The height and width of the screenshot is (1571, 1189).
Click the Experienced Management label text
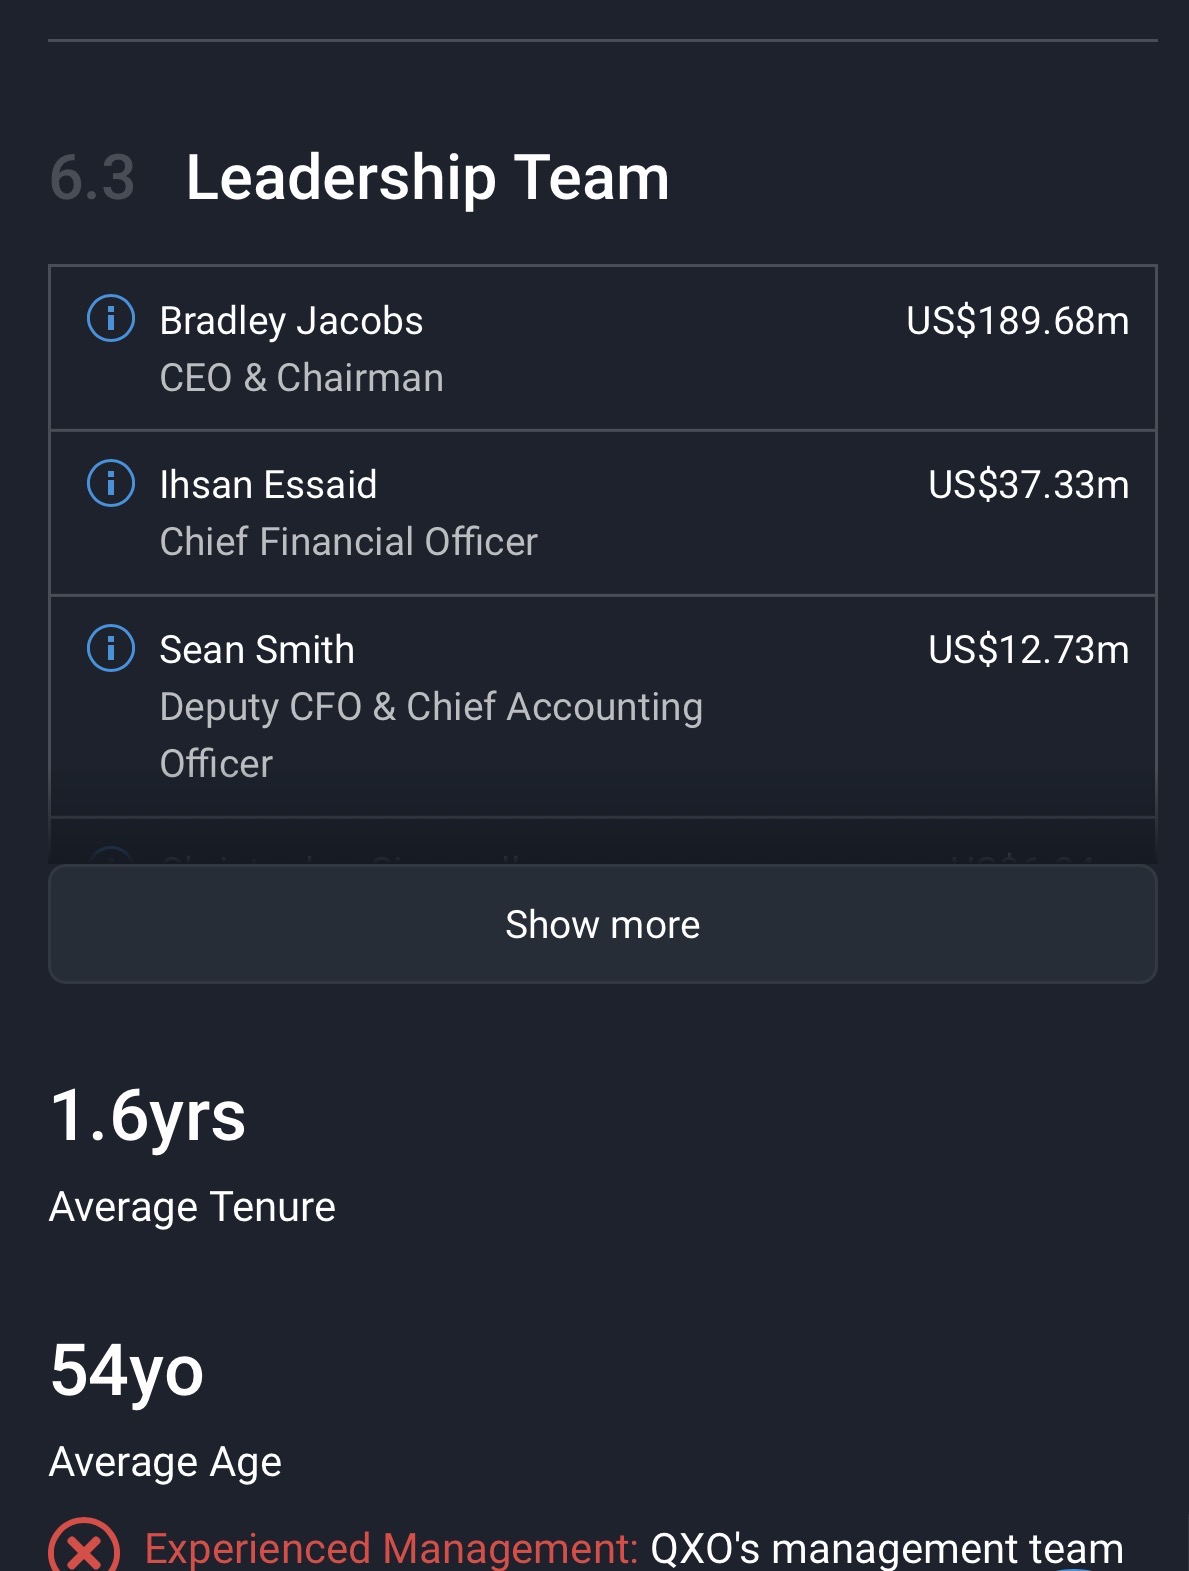(x=391, y=1549)
